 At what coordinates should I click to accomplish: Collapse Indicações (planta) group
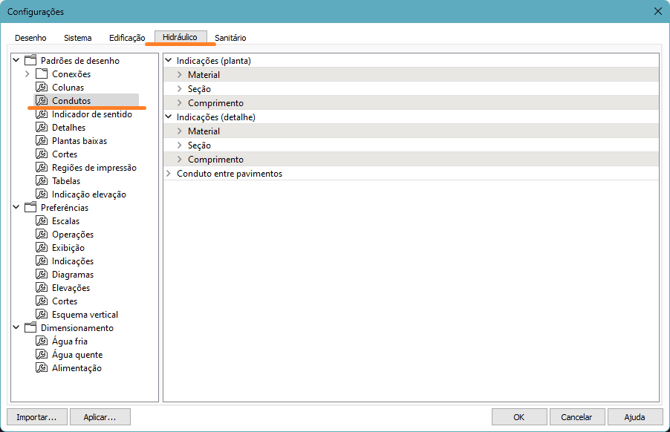(x=168, y=61)
